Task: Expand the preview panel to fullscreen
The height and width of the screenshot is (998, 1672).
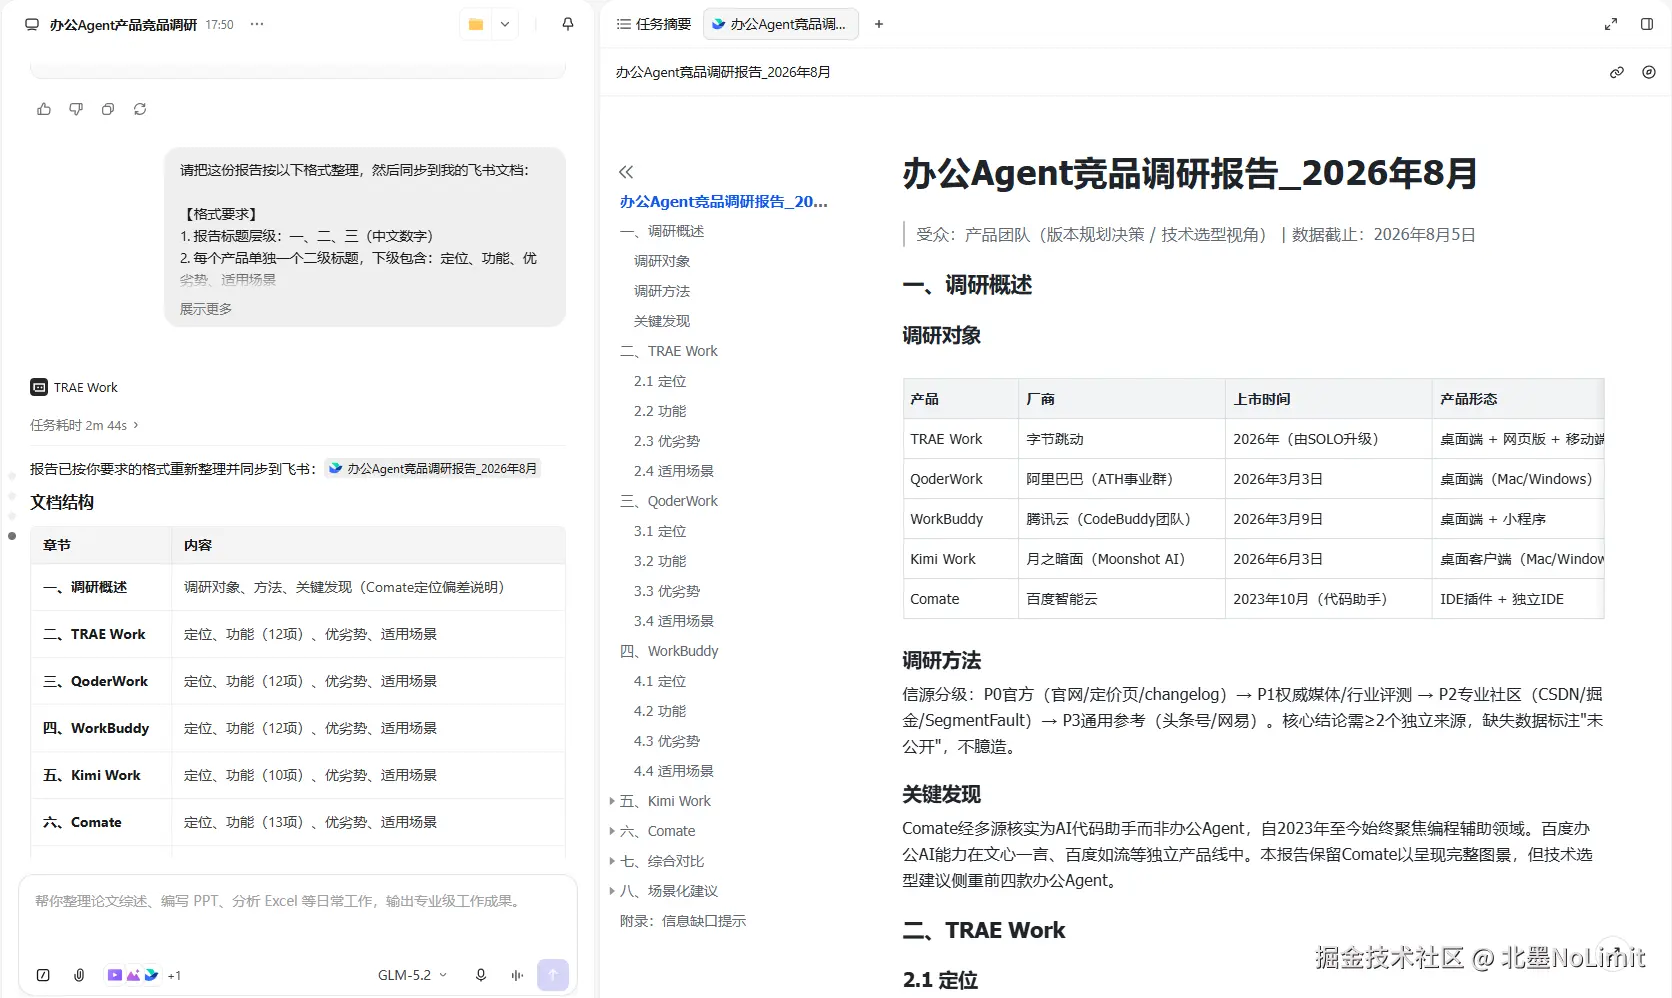Action: point(1611,24)
